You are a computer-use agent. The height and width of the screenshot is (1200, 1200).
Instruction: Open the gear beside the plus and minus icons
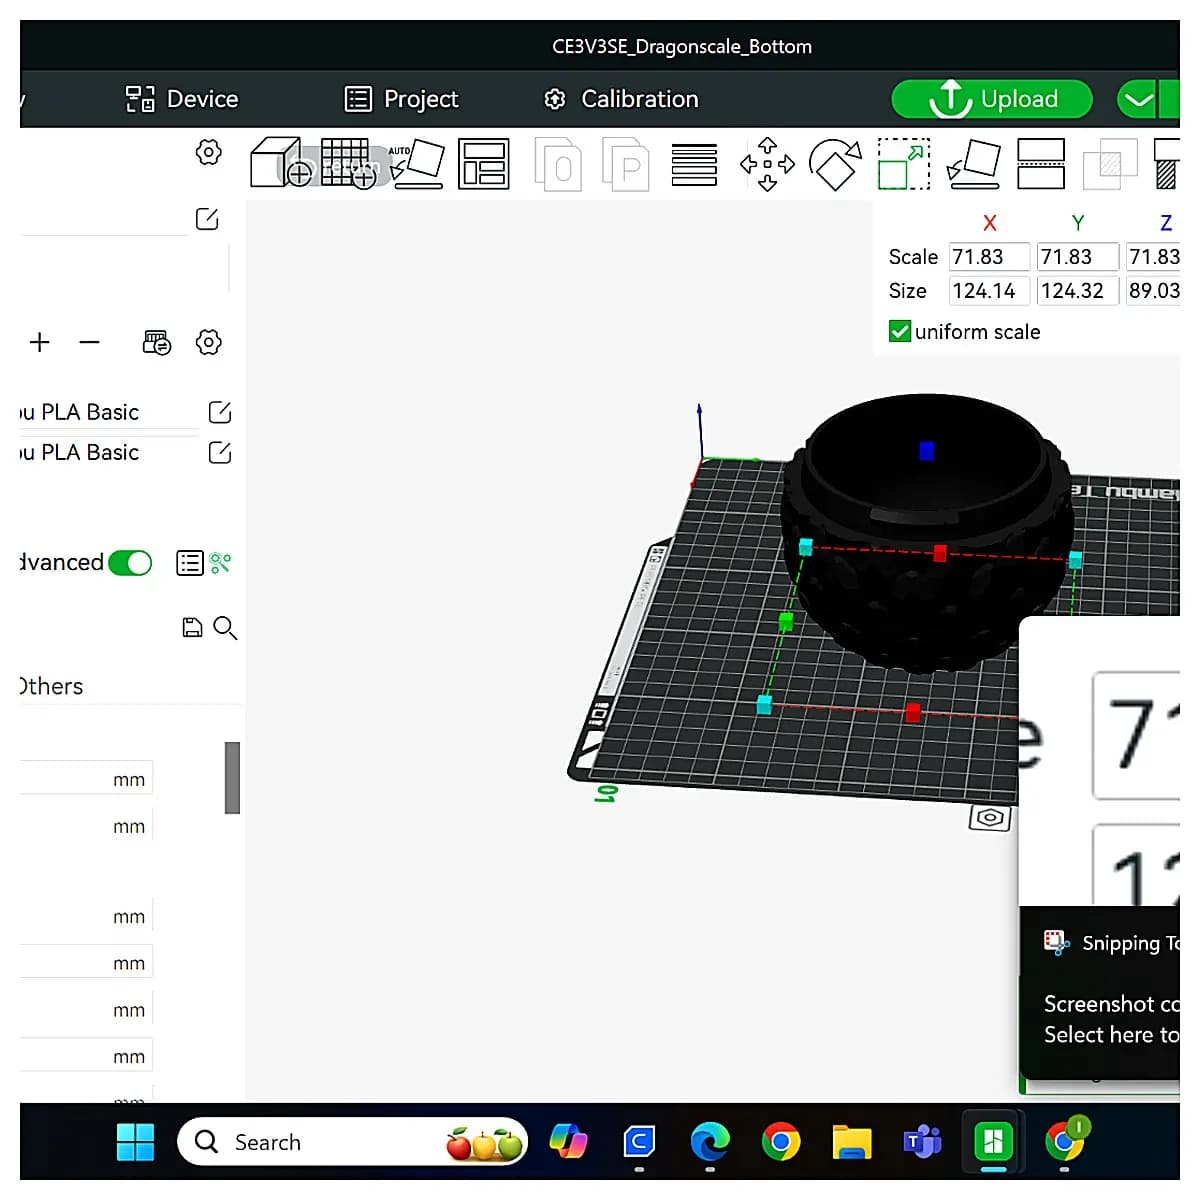tap(208, 342)
